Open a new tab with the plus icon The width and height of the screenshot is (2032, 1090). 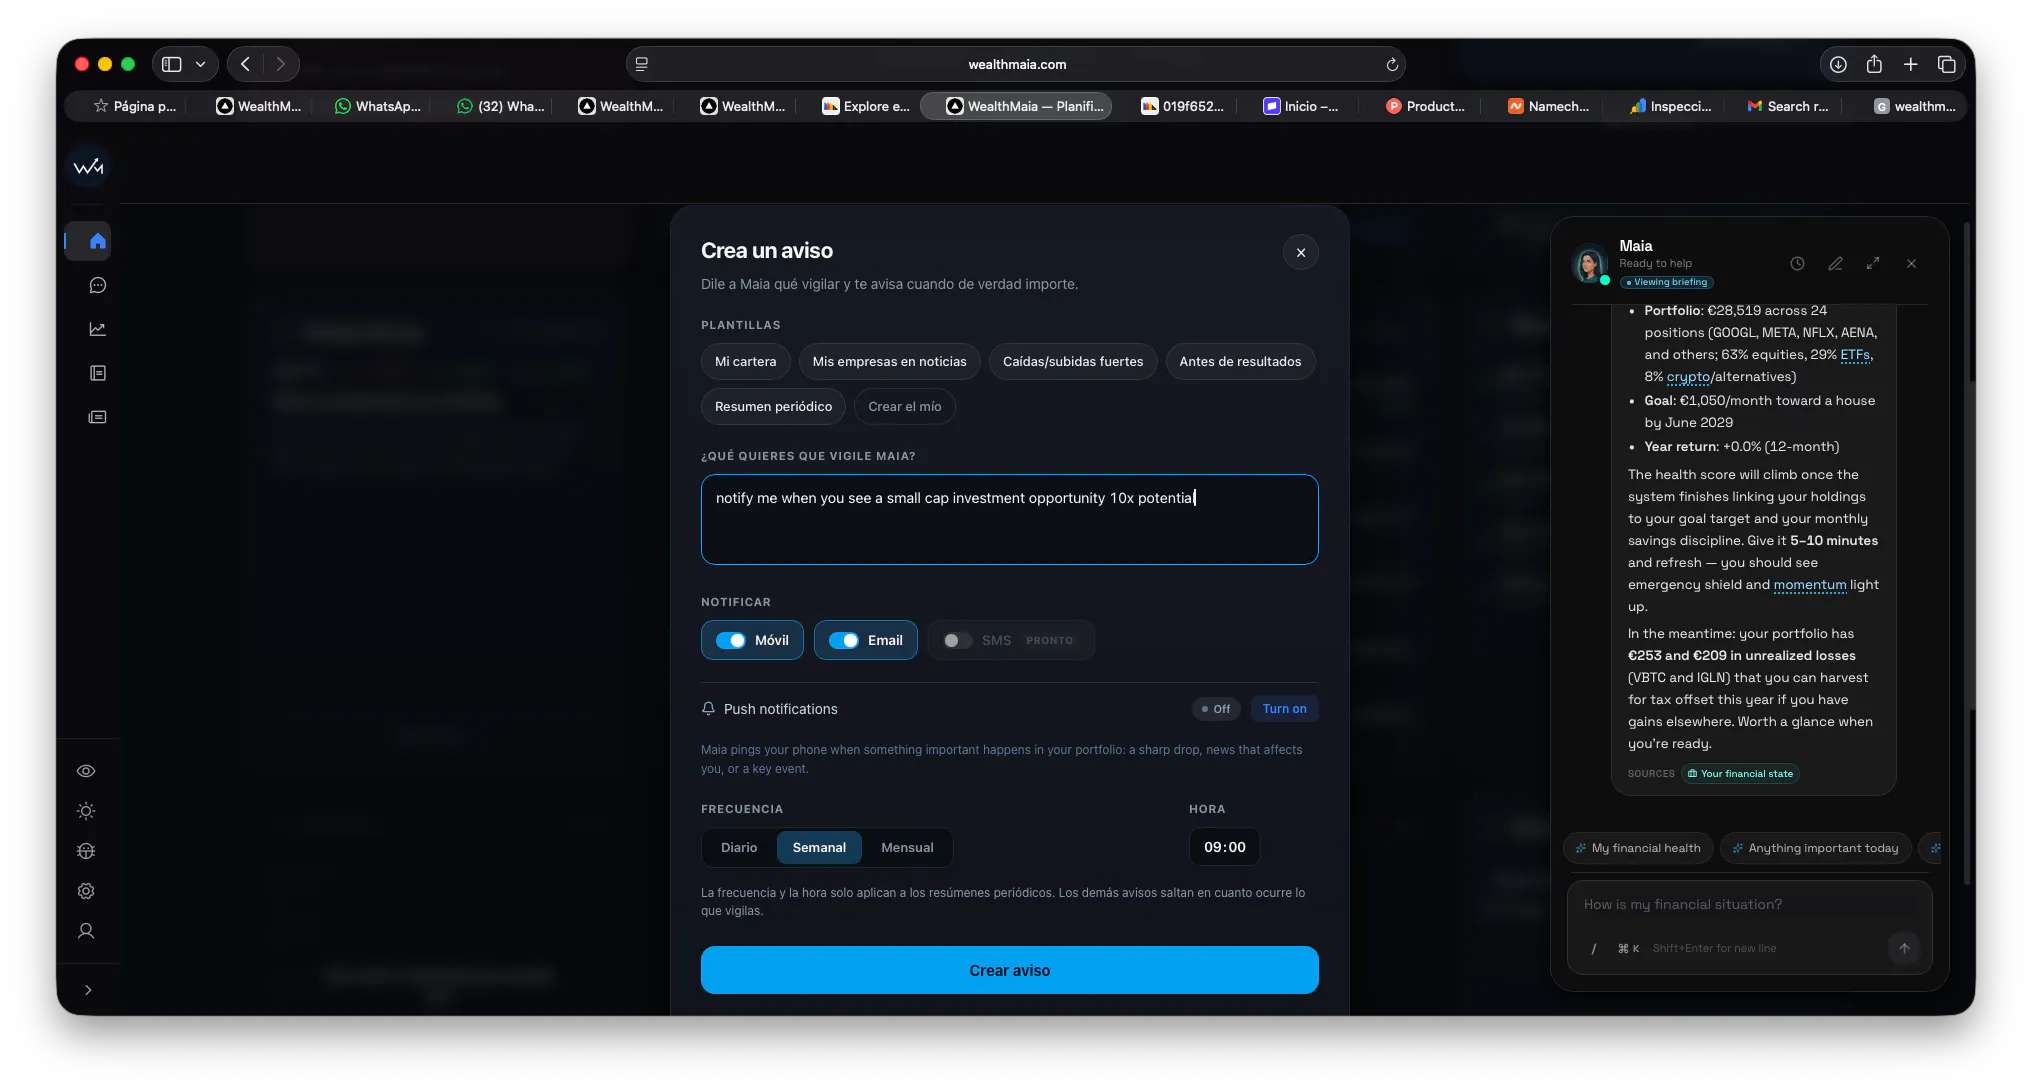[1910, 64]
